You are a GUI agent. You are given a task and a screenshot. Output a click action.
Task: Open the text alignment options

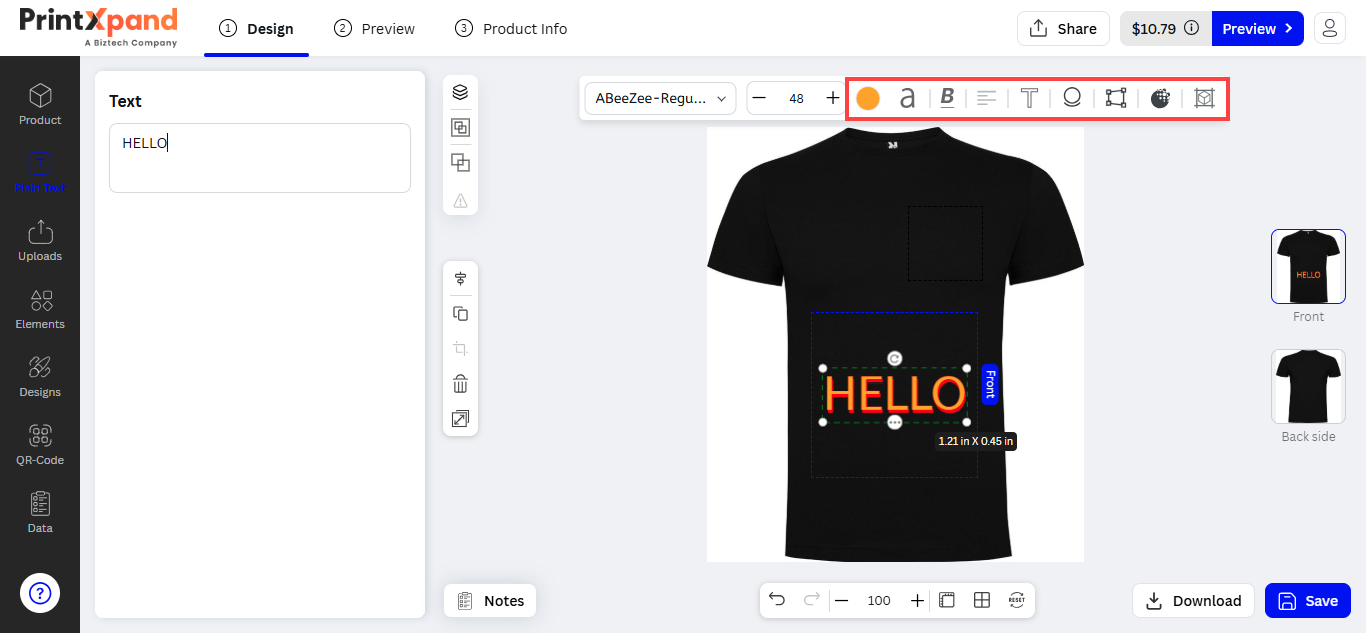(x=987, y=98)
